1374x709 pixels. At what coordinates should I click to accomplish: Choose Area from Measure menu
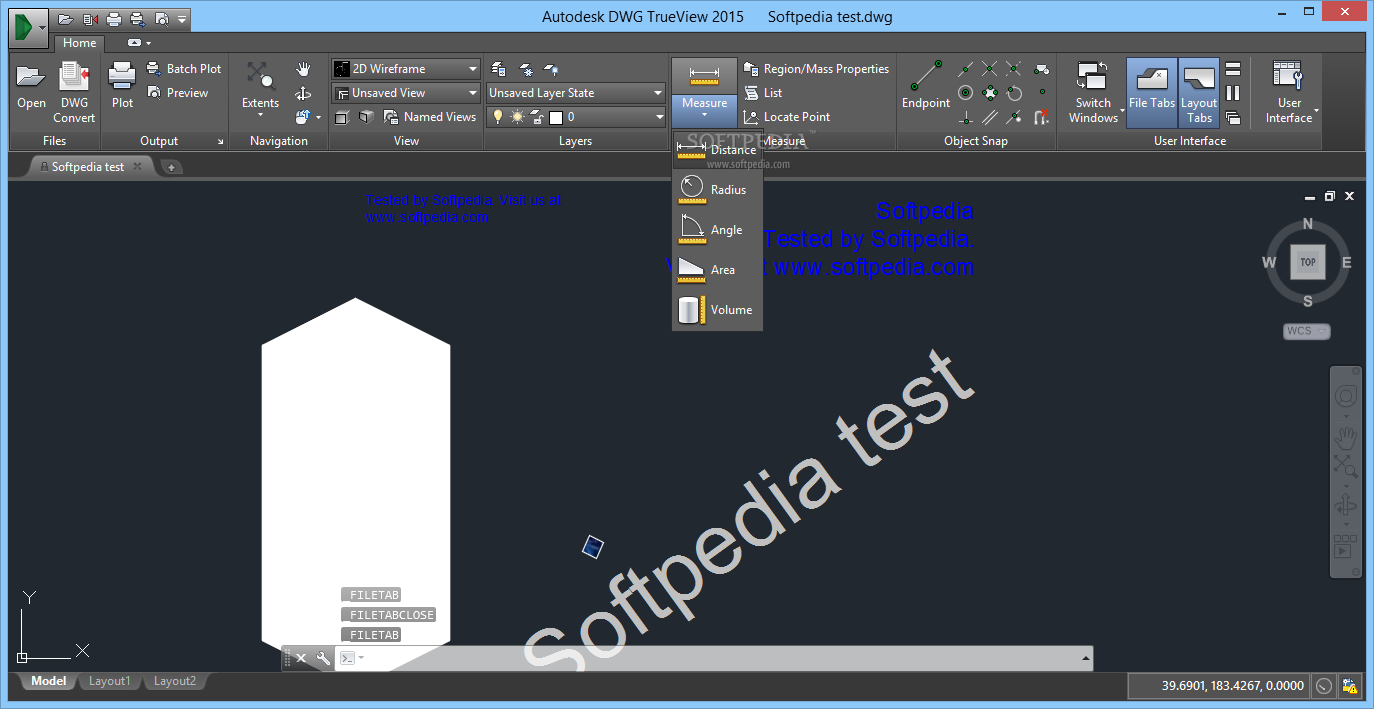718,270
